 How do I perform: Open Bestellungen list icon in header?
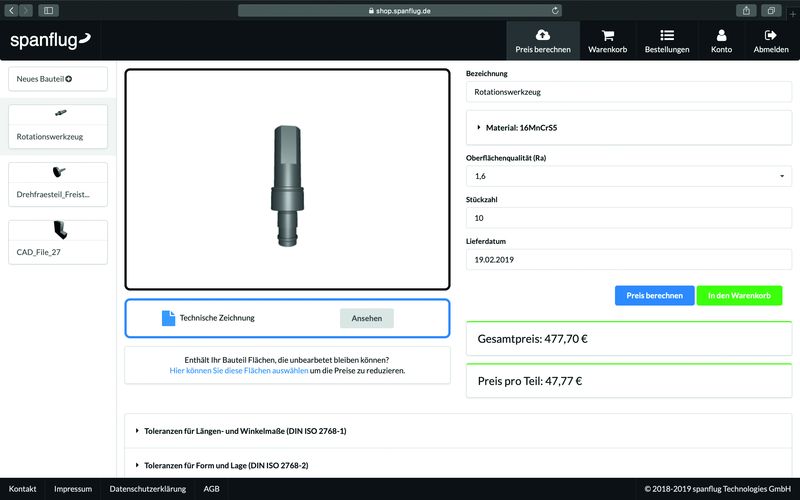(x=667, y=35)
